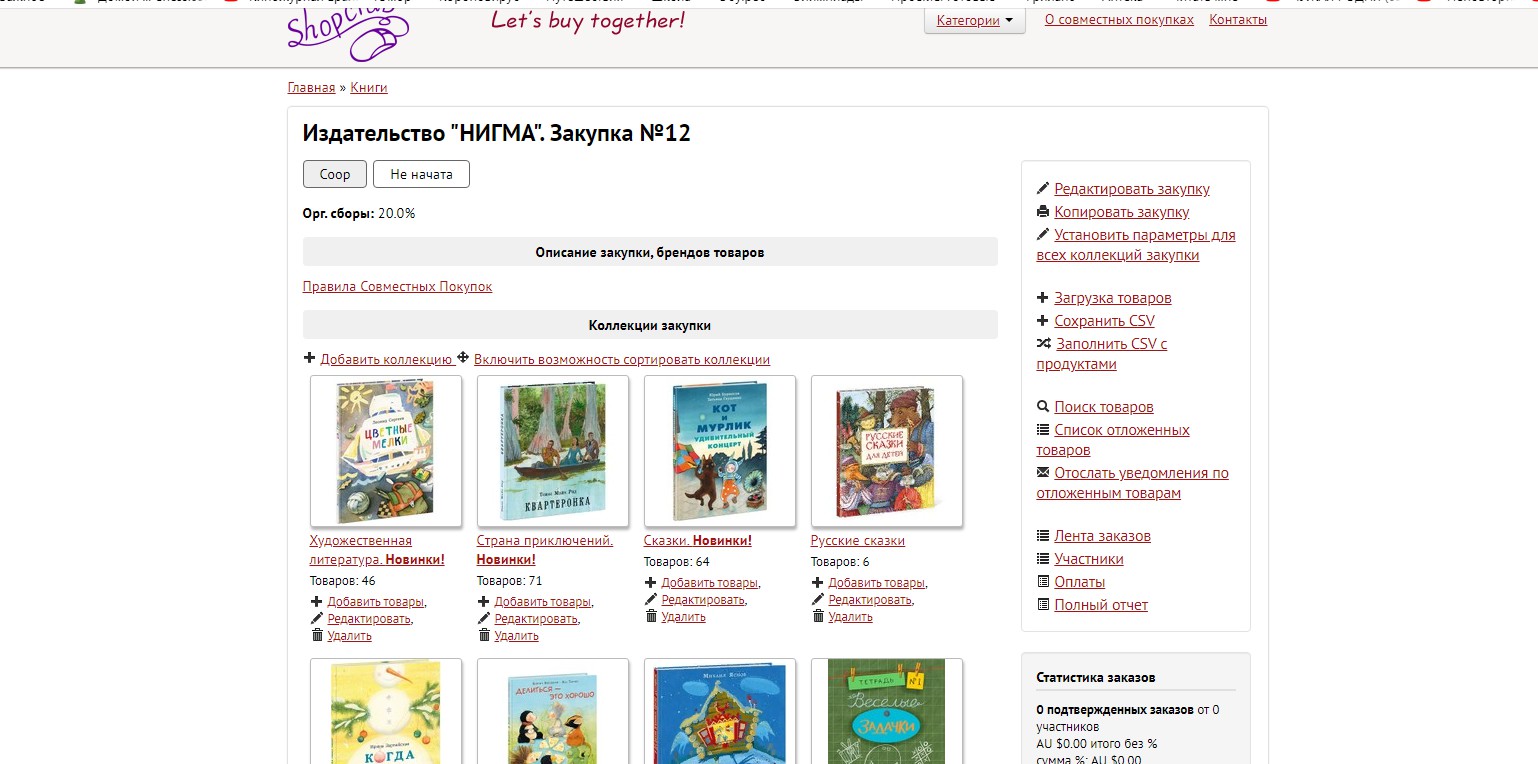1538x764 pixels.
Task: Click the Не начата status button
Action: pos(421,174)
